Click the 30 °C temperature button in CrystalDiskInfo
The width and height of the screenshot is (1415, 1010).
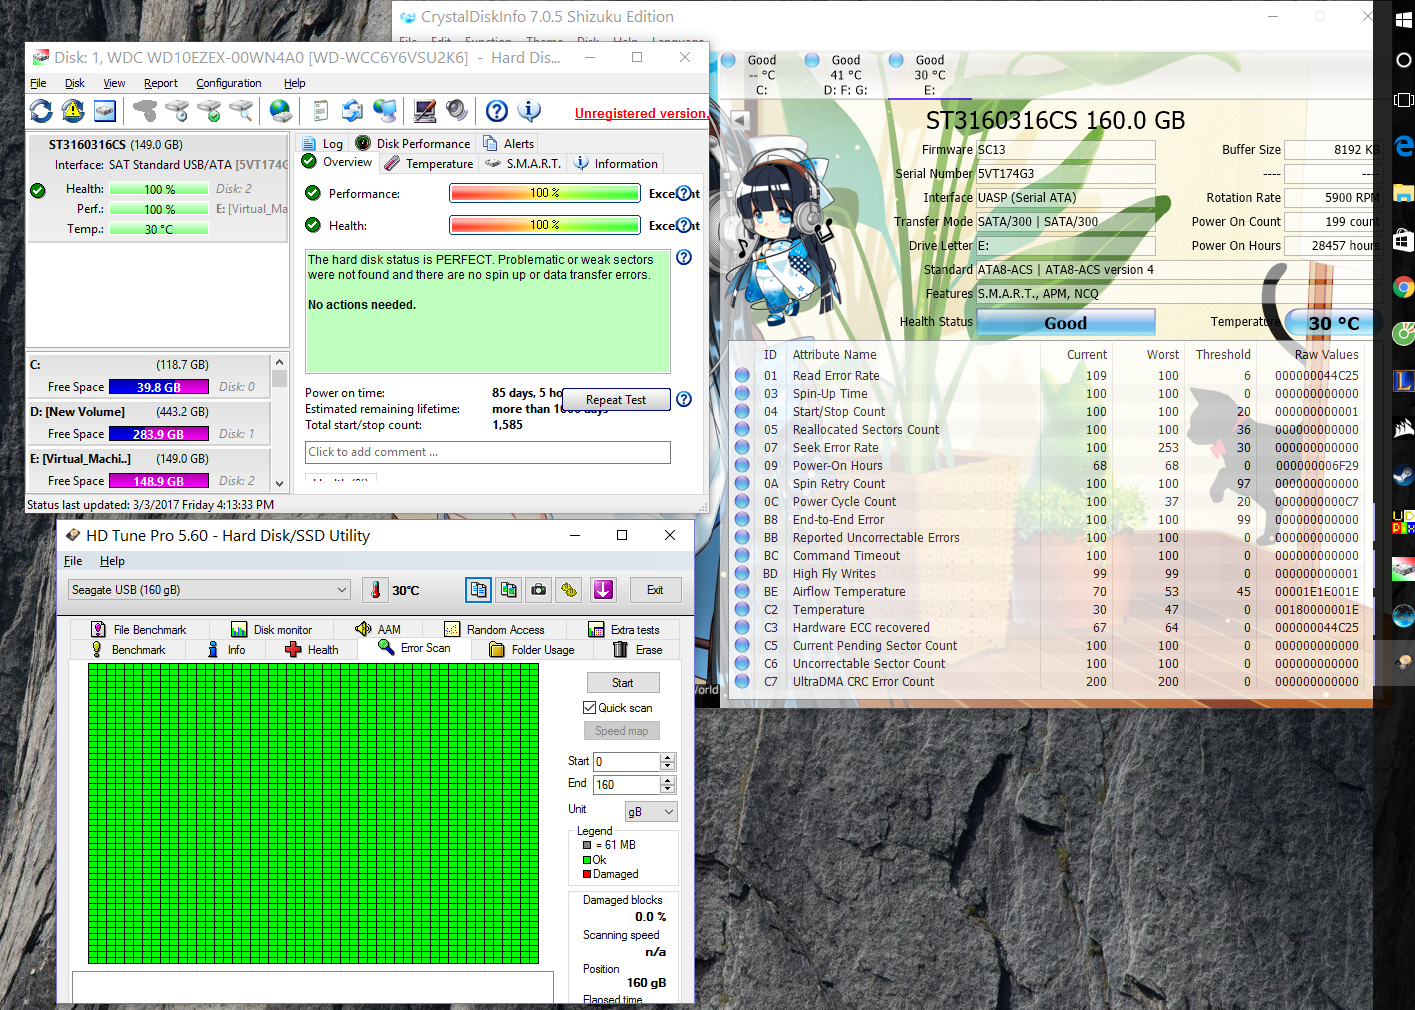click(1332, 322)
